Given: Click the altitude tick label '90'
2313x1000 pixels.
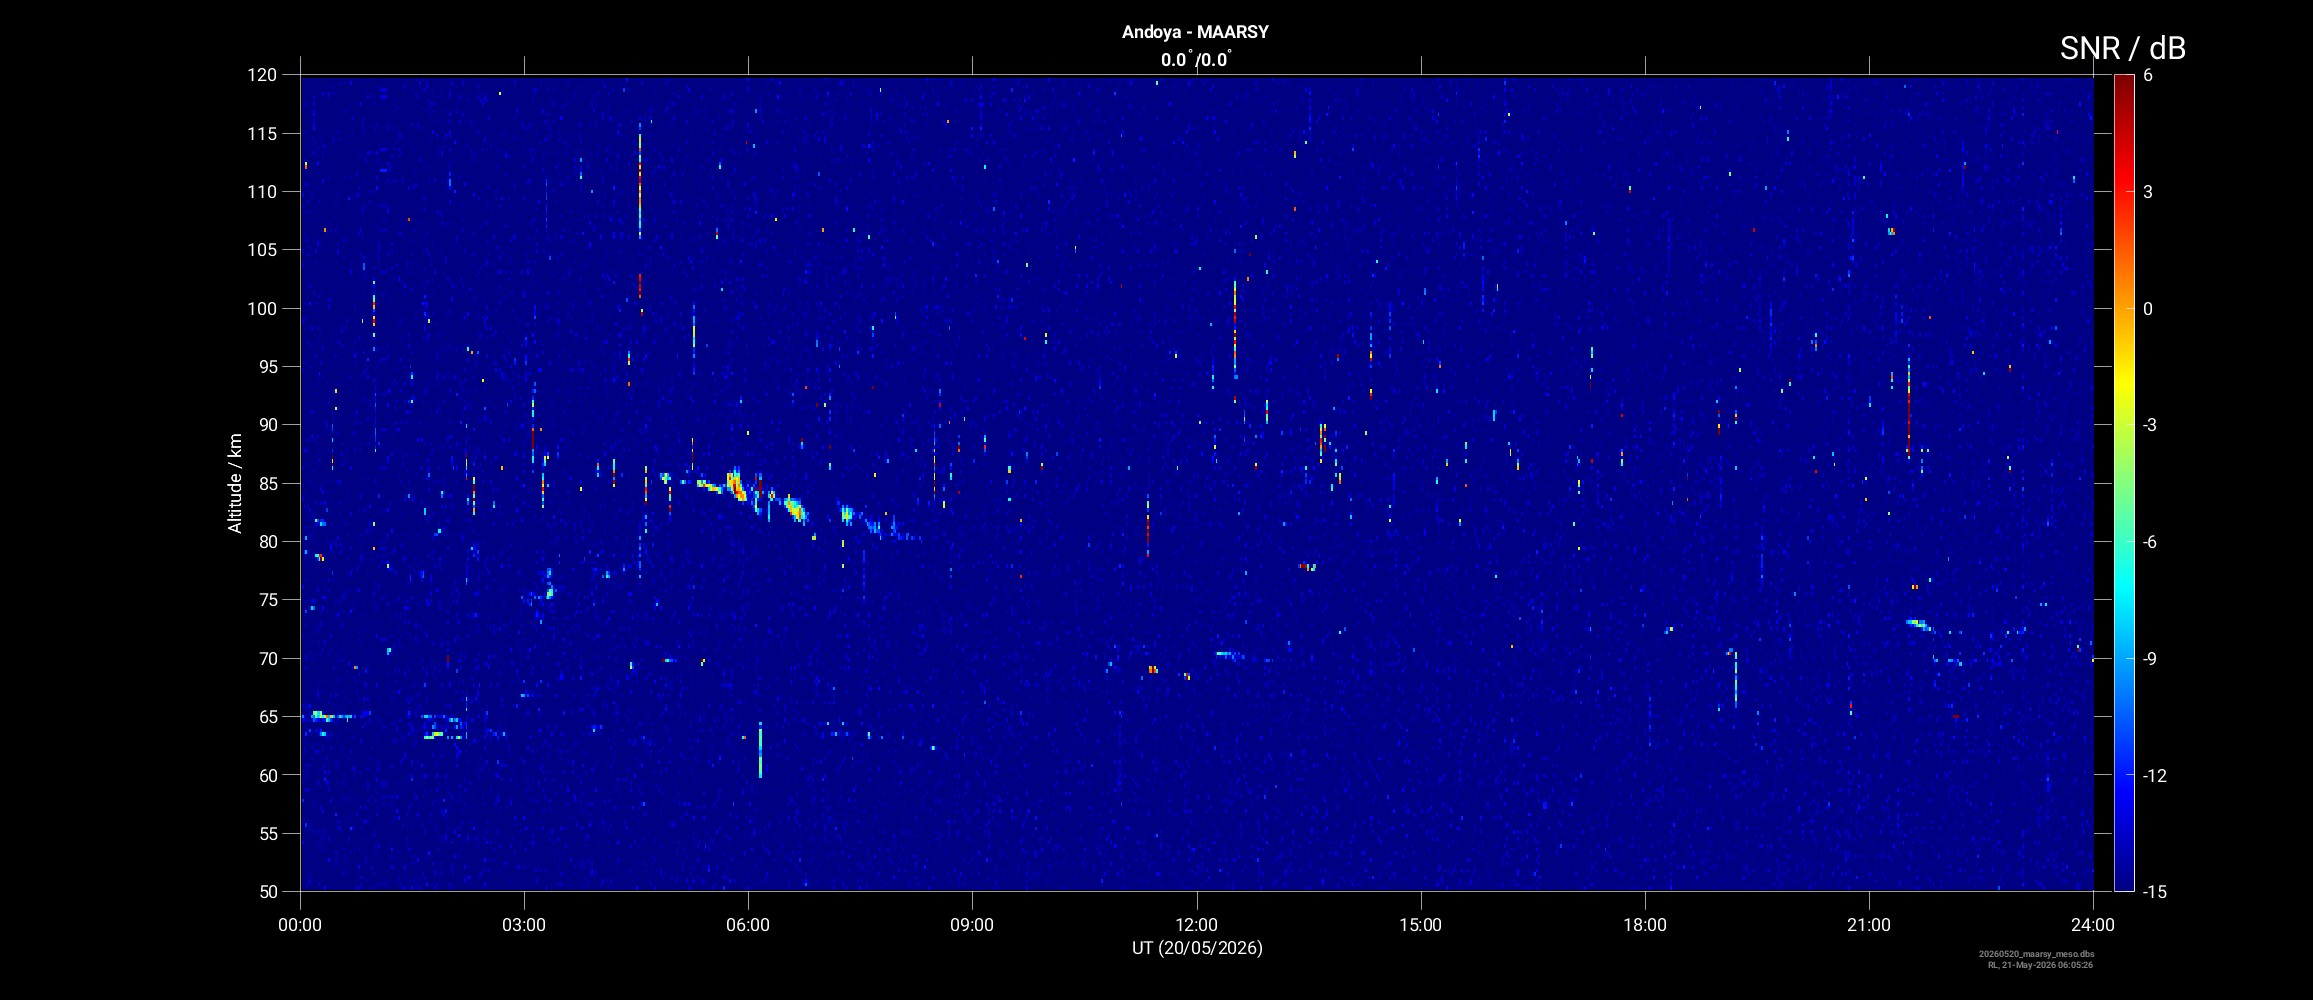Looking at the screenshot, I should point(267,425).
